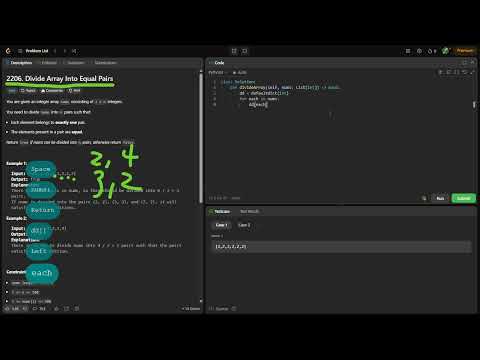Go to the next problem arrow

click(65, 51)
